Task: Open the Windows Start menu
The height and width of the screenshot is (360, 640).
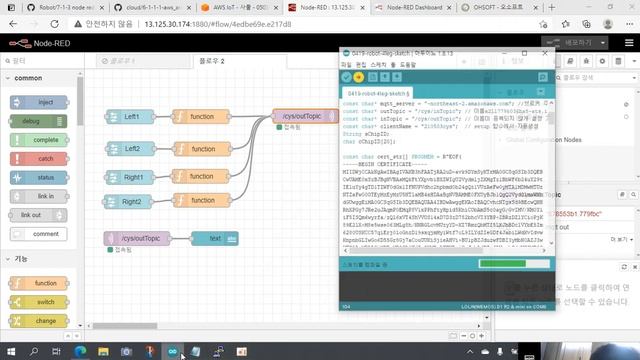Action: (x=11, y=351)
